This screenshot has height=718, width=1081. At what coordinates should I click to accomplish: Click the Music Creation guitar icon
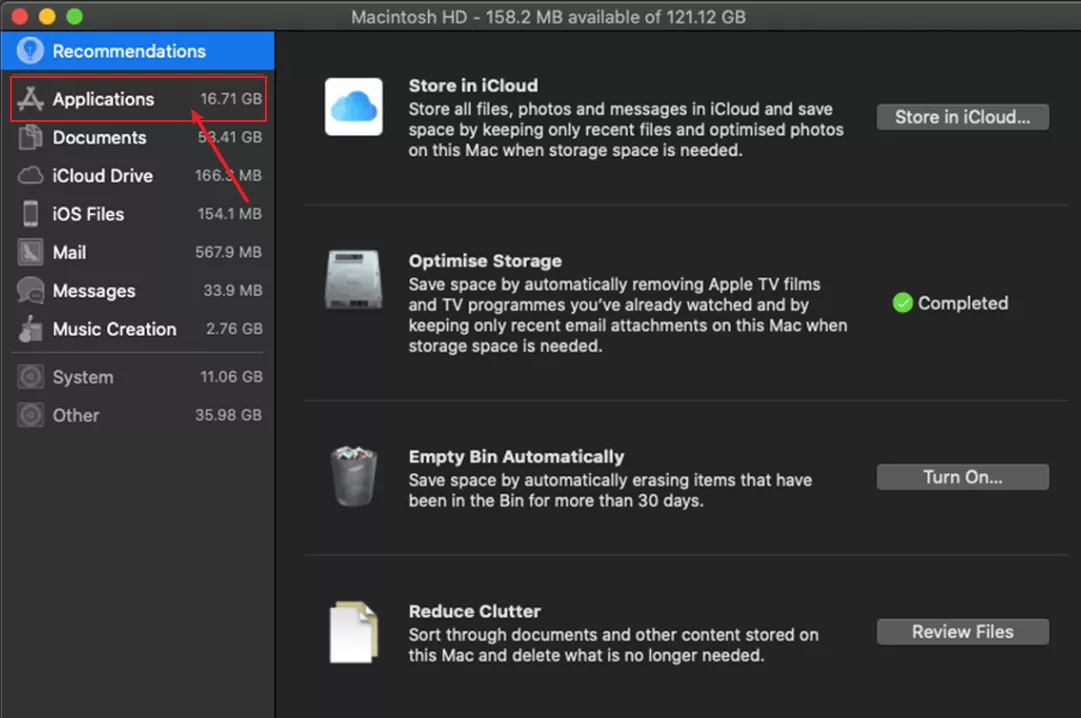point(30,329)
